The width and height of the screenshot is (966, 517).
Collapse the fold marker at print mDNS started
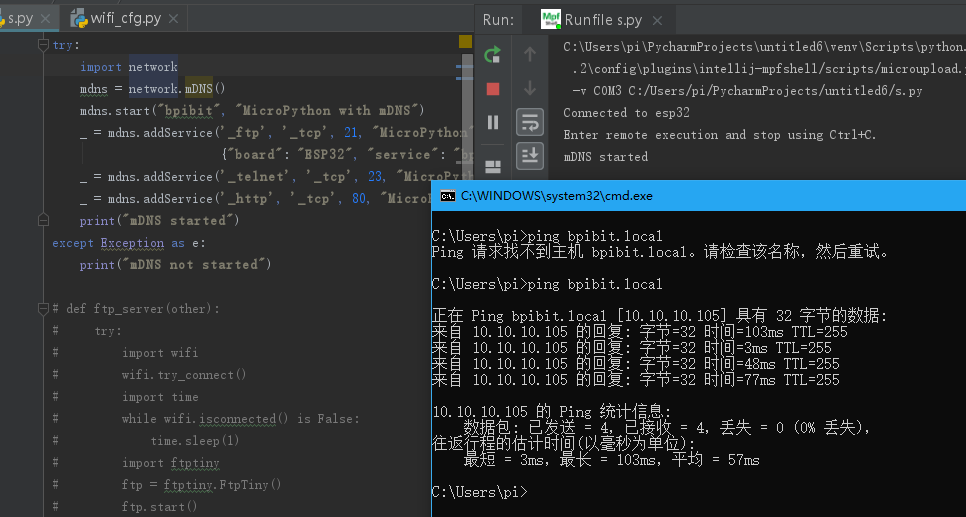tap(42, 221)
